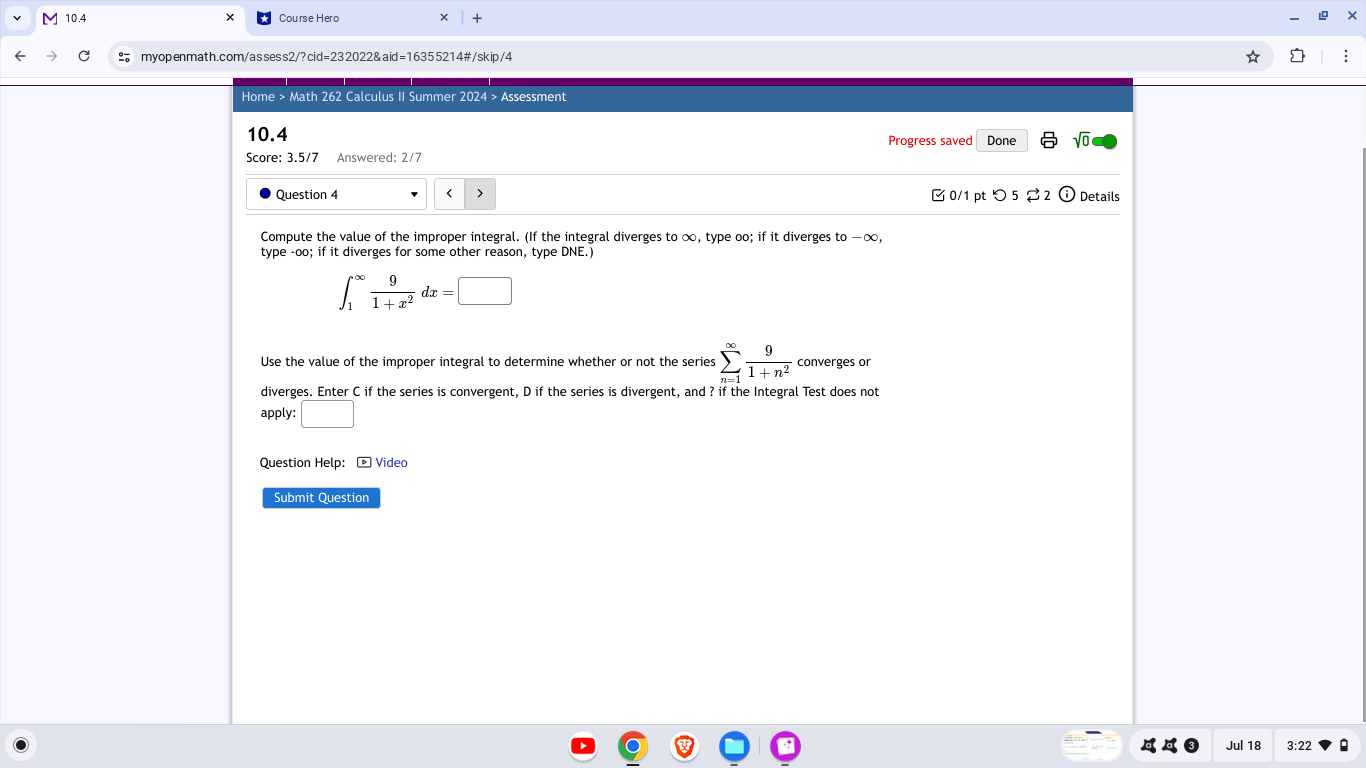Screen dimensions: 1366x768
Task: Open the browser three-dot menu
Action: tap(1346, 57)
